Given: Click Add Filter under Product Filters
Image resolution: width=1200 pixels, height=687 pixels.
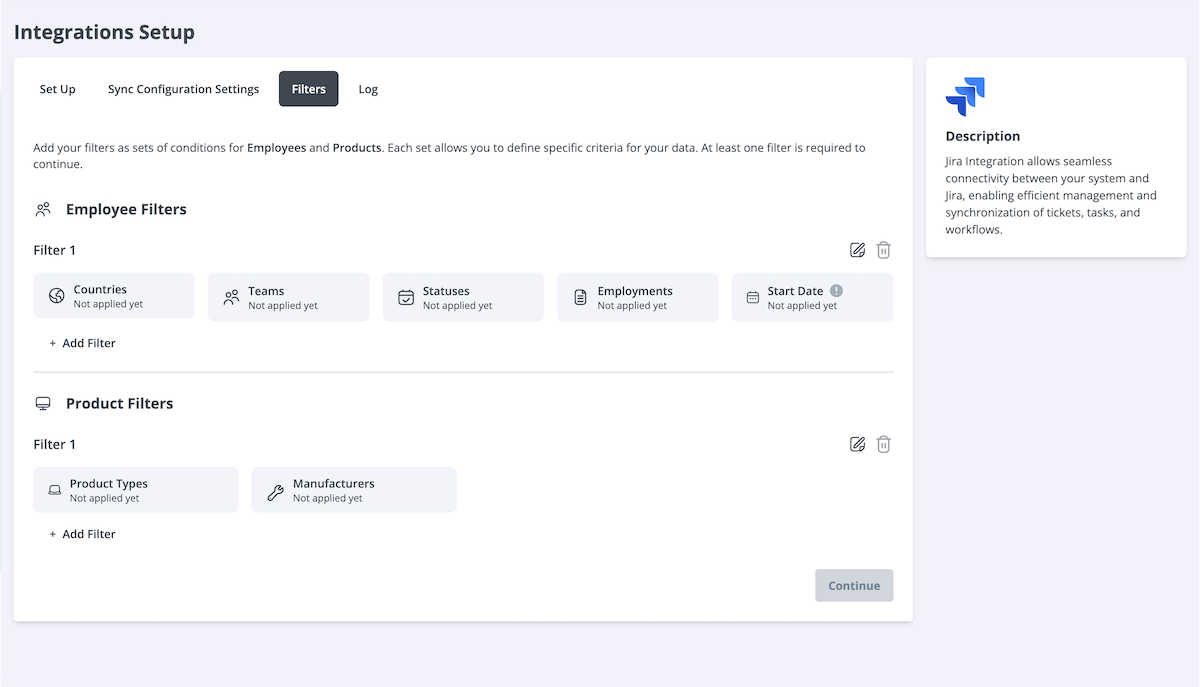Looking at the screenshot, I should (x=82, y=533).
